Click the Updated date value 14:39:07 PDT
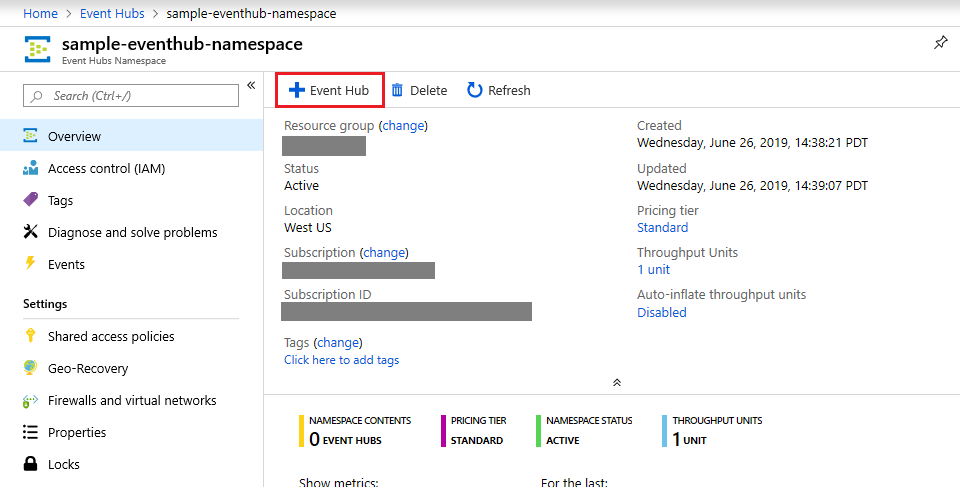The width and height of the screenshot is (960, 487). pos(752,186)
